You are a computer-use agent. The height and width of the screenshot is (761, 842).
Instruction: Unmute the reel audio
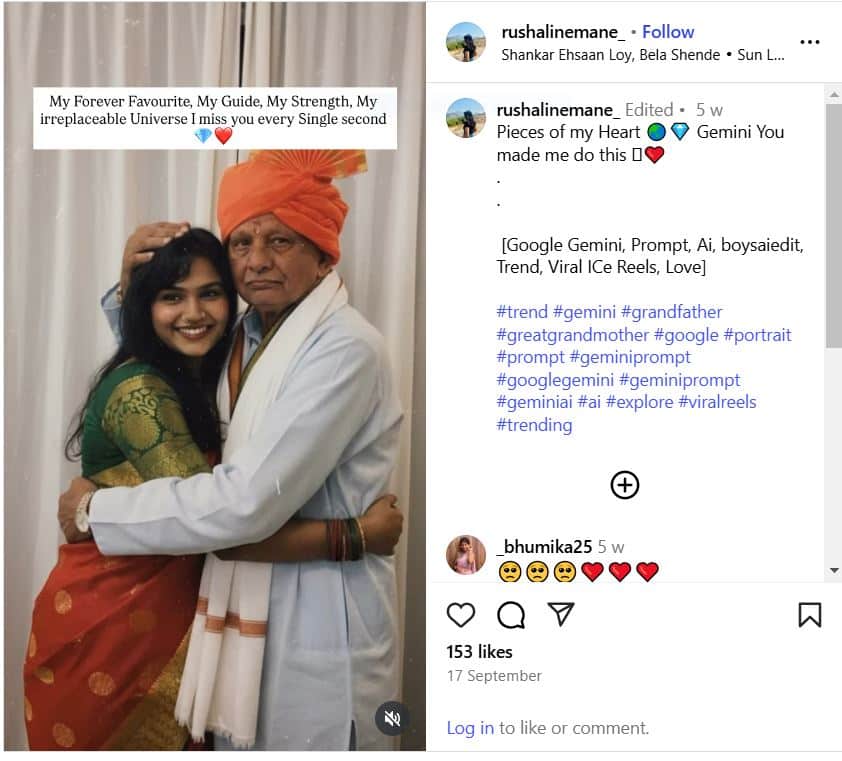[392, 718]
